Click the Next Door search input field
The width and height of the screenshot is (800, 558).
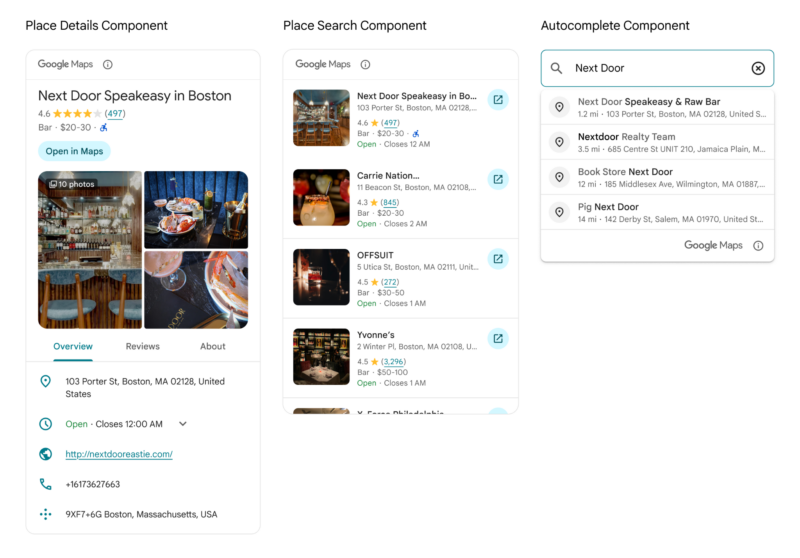(x=657, y=68)
